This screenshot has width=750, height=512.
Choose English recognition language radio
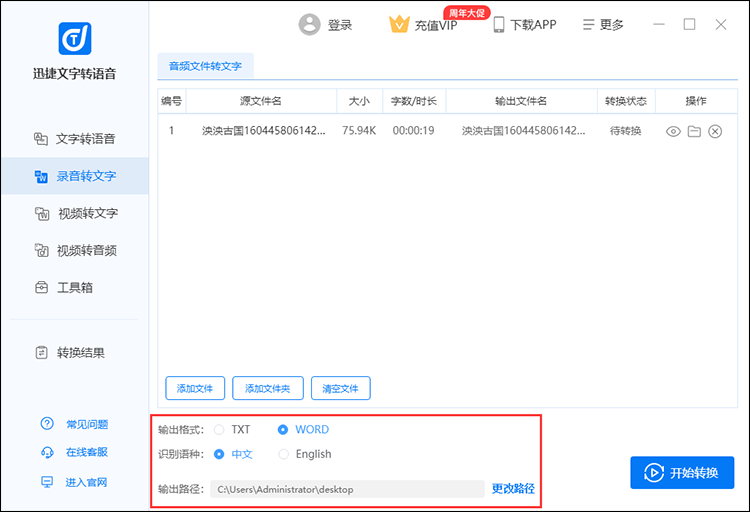tap(284, 454)
